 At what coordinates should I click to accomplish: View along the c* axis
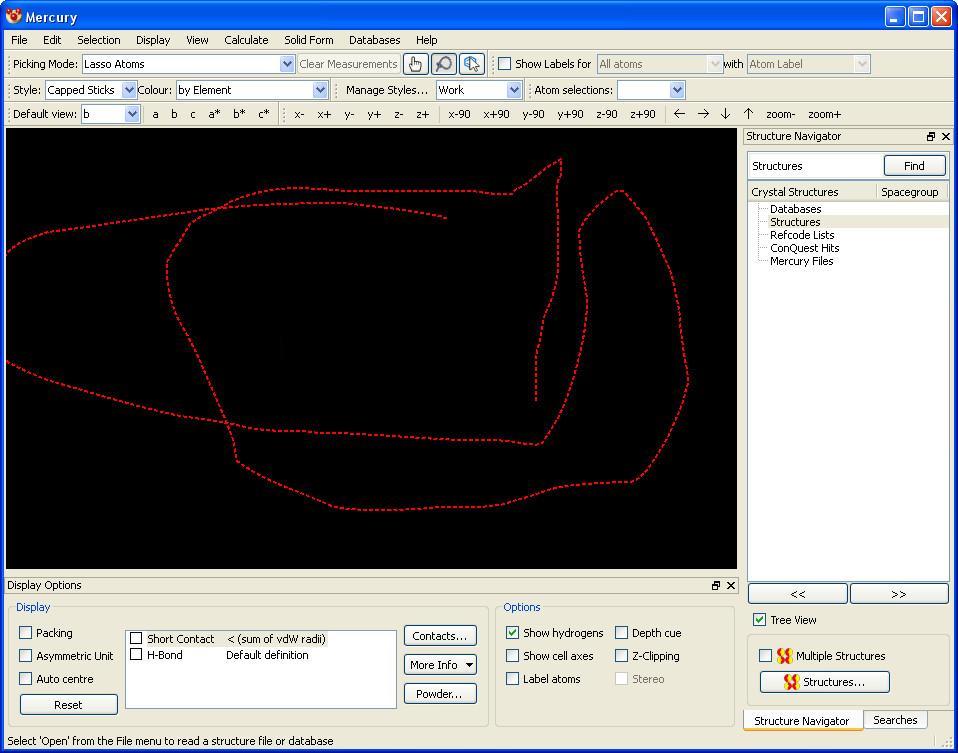pyautogui.click(x=263, y=114)
